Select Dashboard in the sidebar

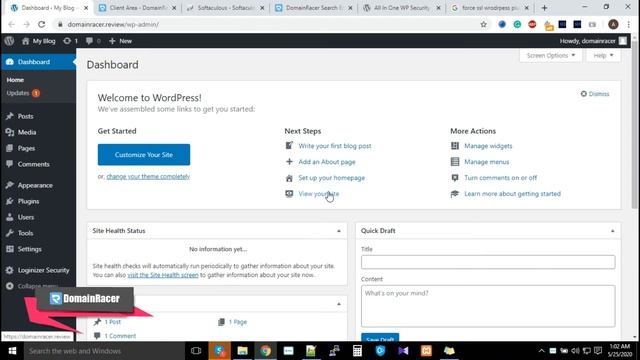coord(38,62)
